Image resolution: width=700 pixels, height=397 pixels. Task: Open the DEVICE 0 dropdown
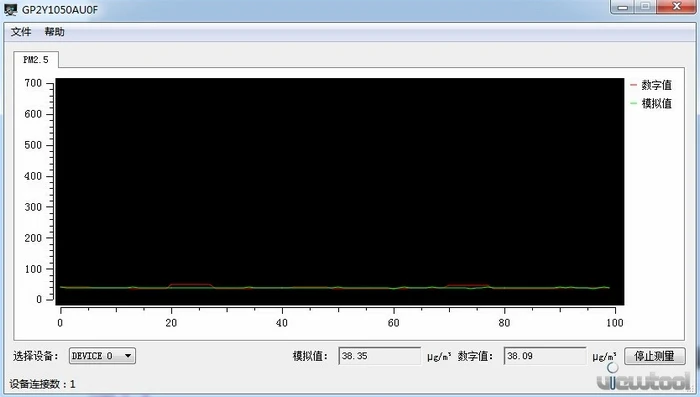point(102,356)
